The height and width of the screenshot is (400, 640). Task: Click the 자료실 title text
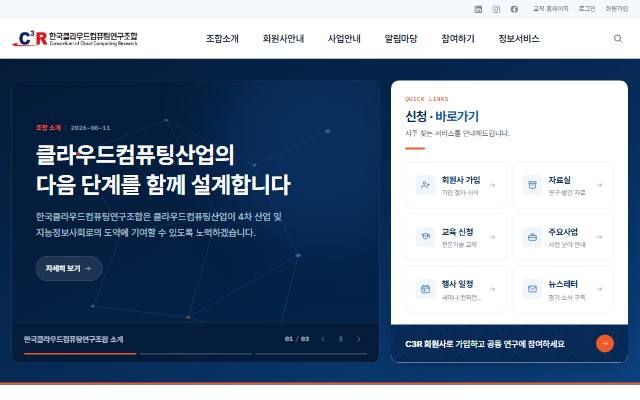coord(559,180)
